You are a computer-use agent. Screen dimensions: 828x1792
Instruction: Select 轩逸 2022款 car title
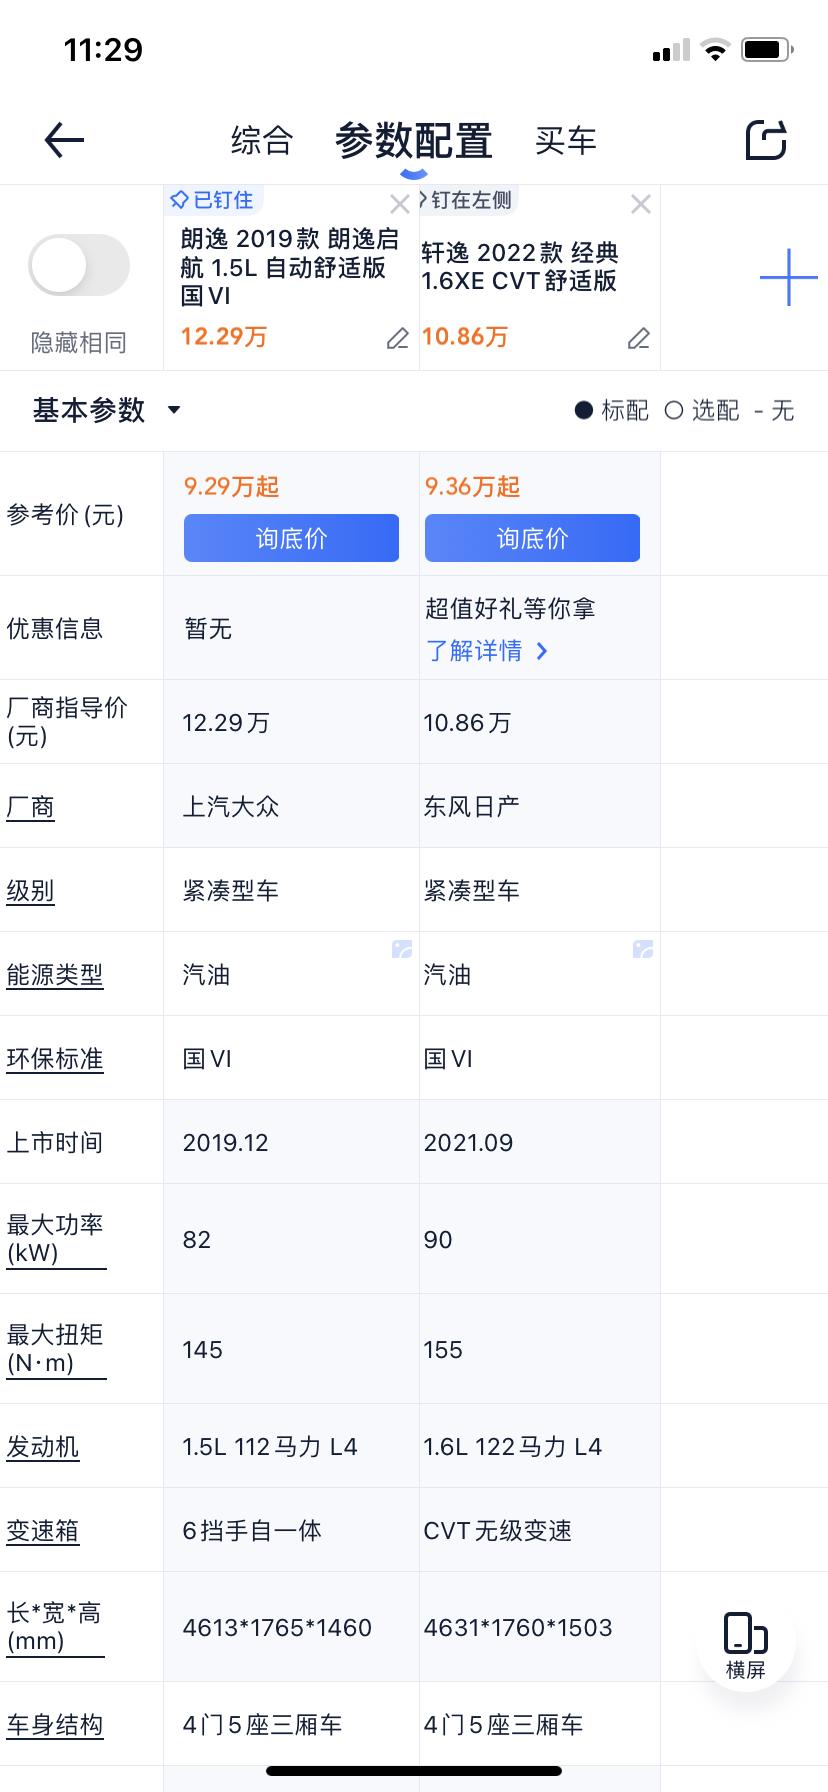point(520,267)
